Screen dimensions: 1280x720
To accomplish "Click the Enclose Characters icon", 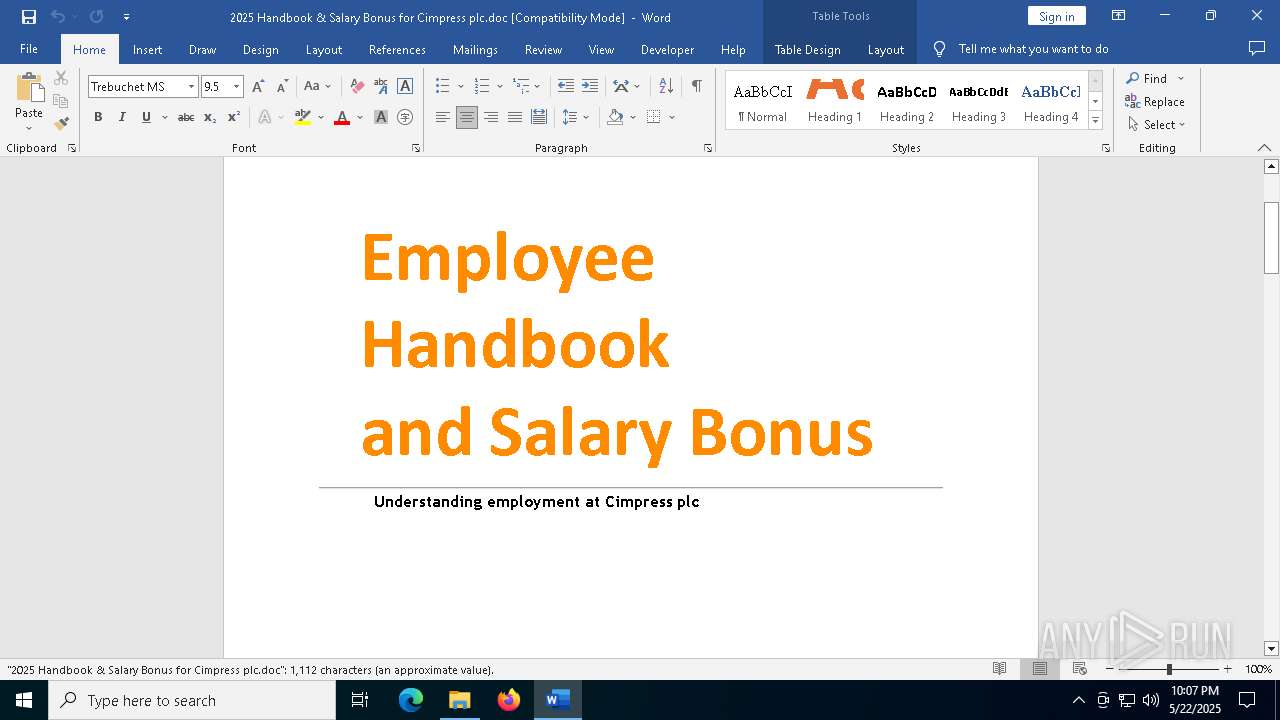I will [405, 117].
